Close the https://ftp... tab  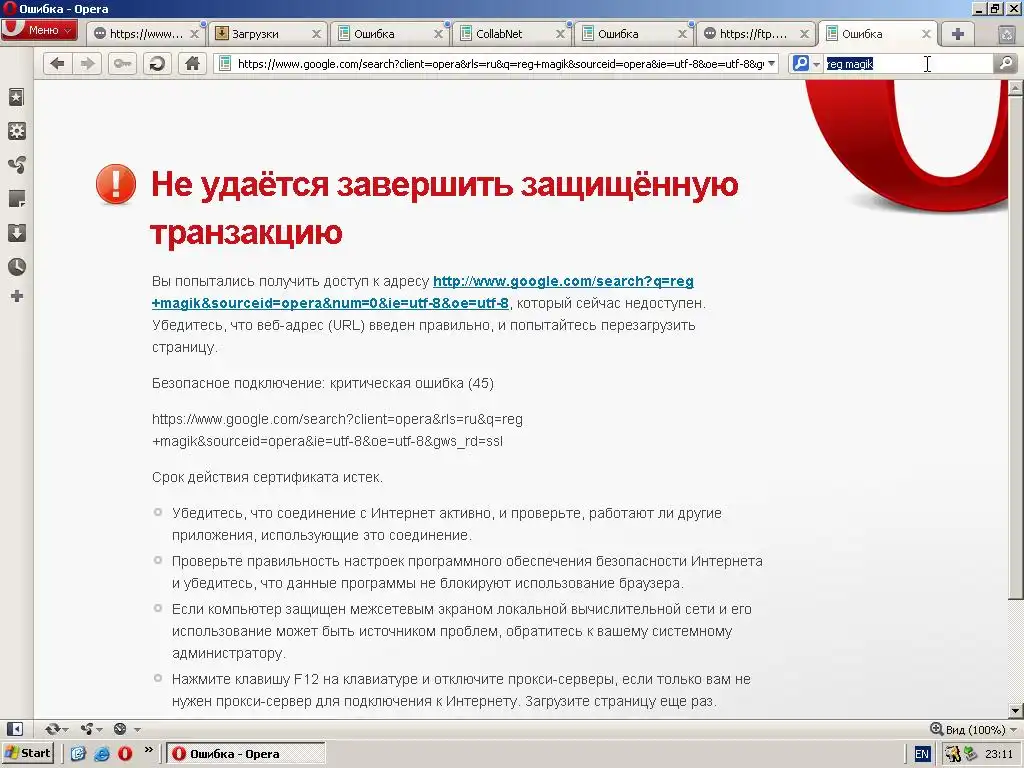(x=804, y=34)
